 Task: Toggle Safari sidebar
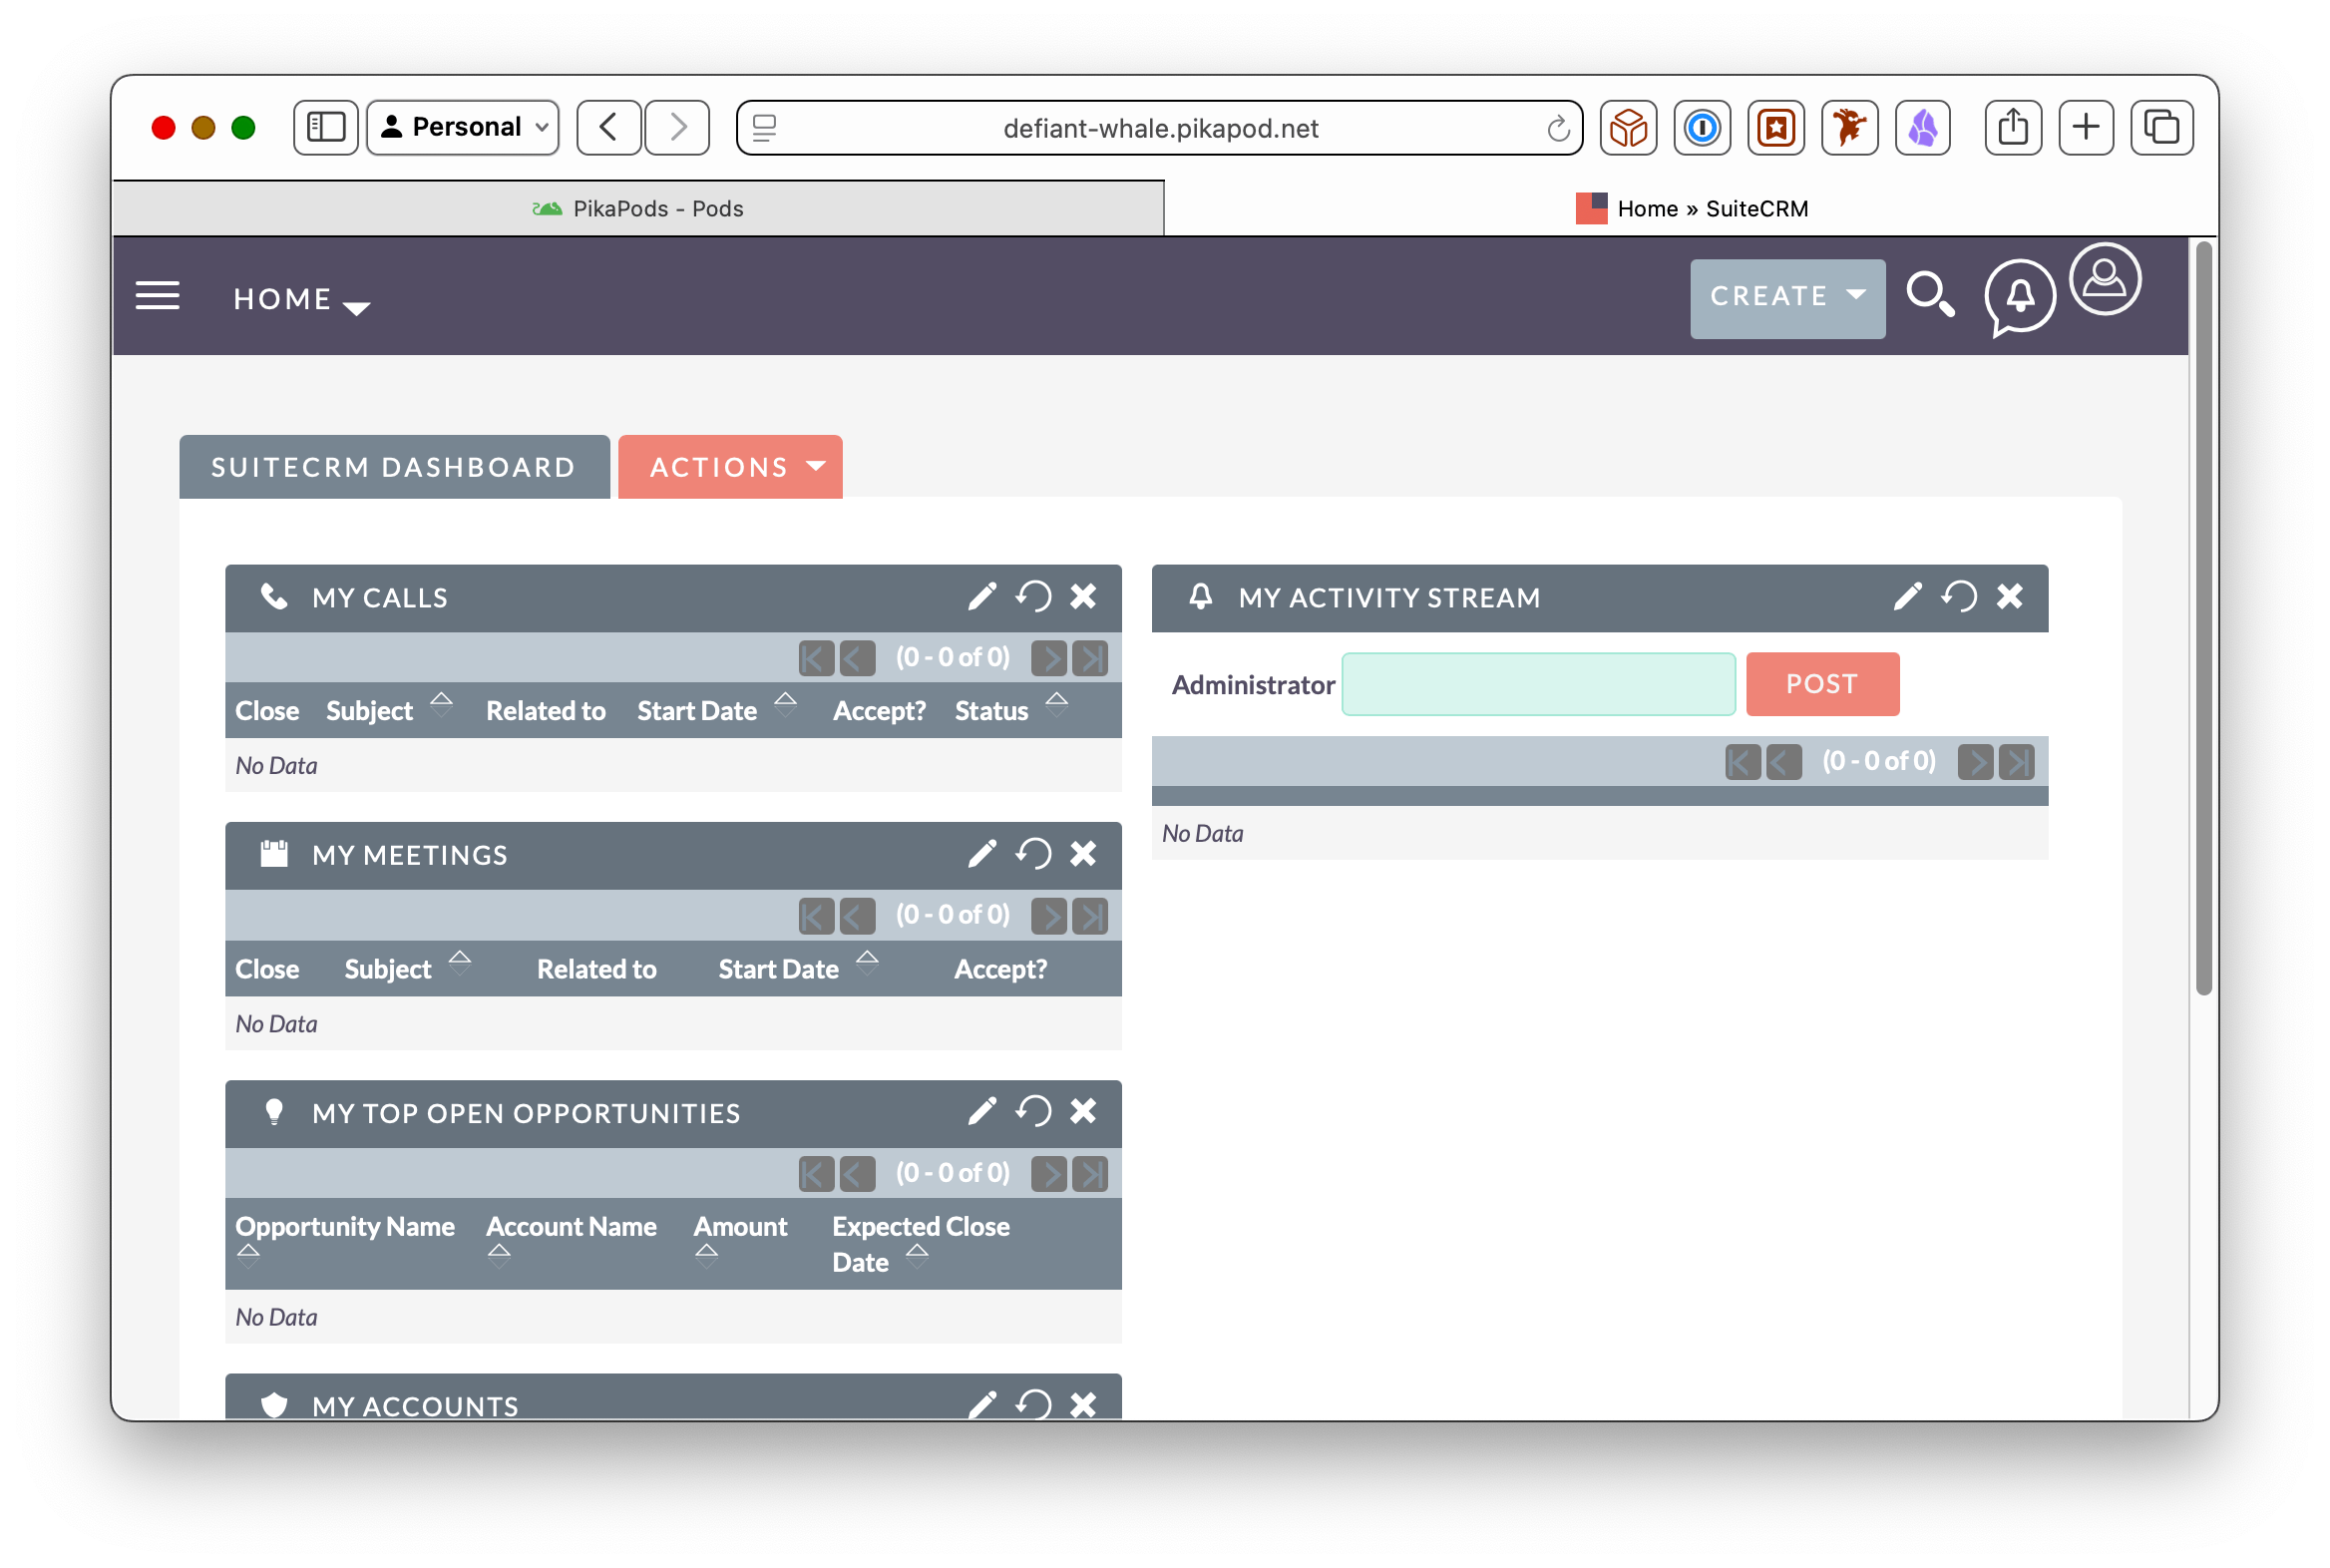coord(325,127)
